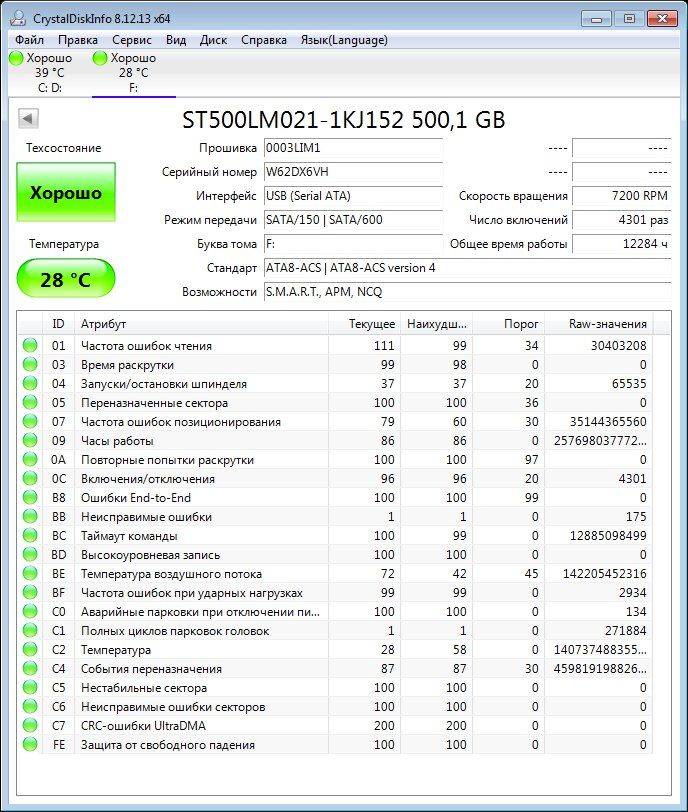The height and width of the screenshot is (812, 688).
Task: Select attribute name Защита от свободного падения
Action: click(168, 745)
